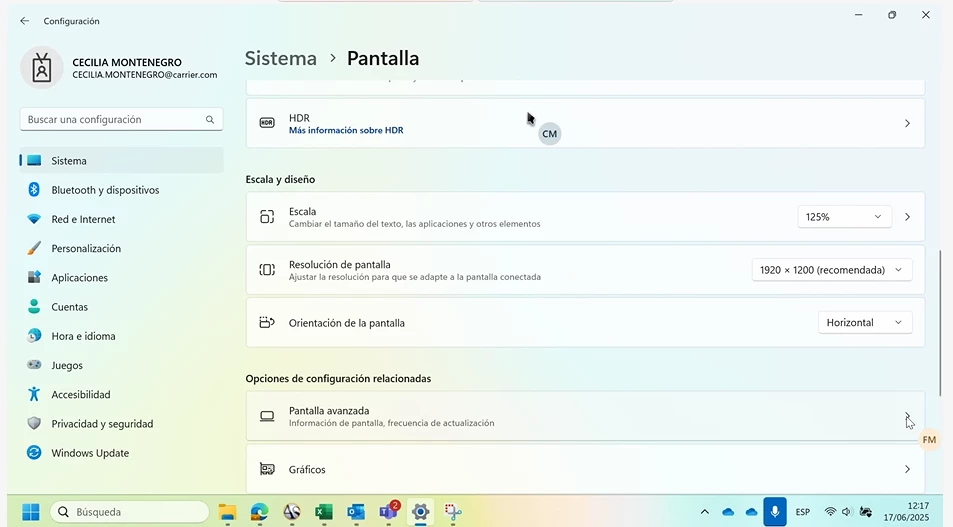Click the battery tray icon

click(x=865, y=512)
